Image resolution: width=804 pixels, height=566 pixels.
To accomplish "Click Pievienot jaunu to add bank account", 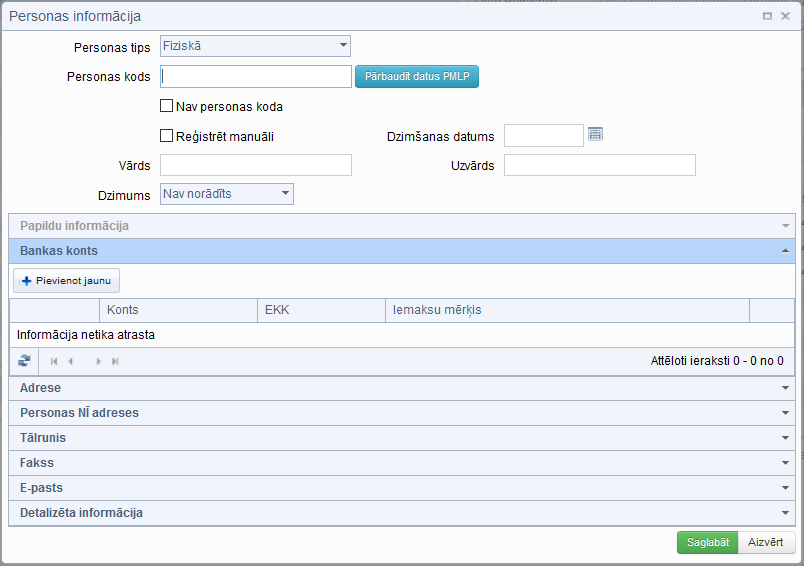I will [66, 281].
